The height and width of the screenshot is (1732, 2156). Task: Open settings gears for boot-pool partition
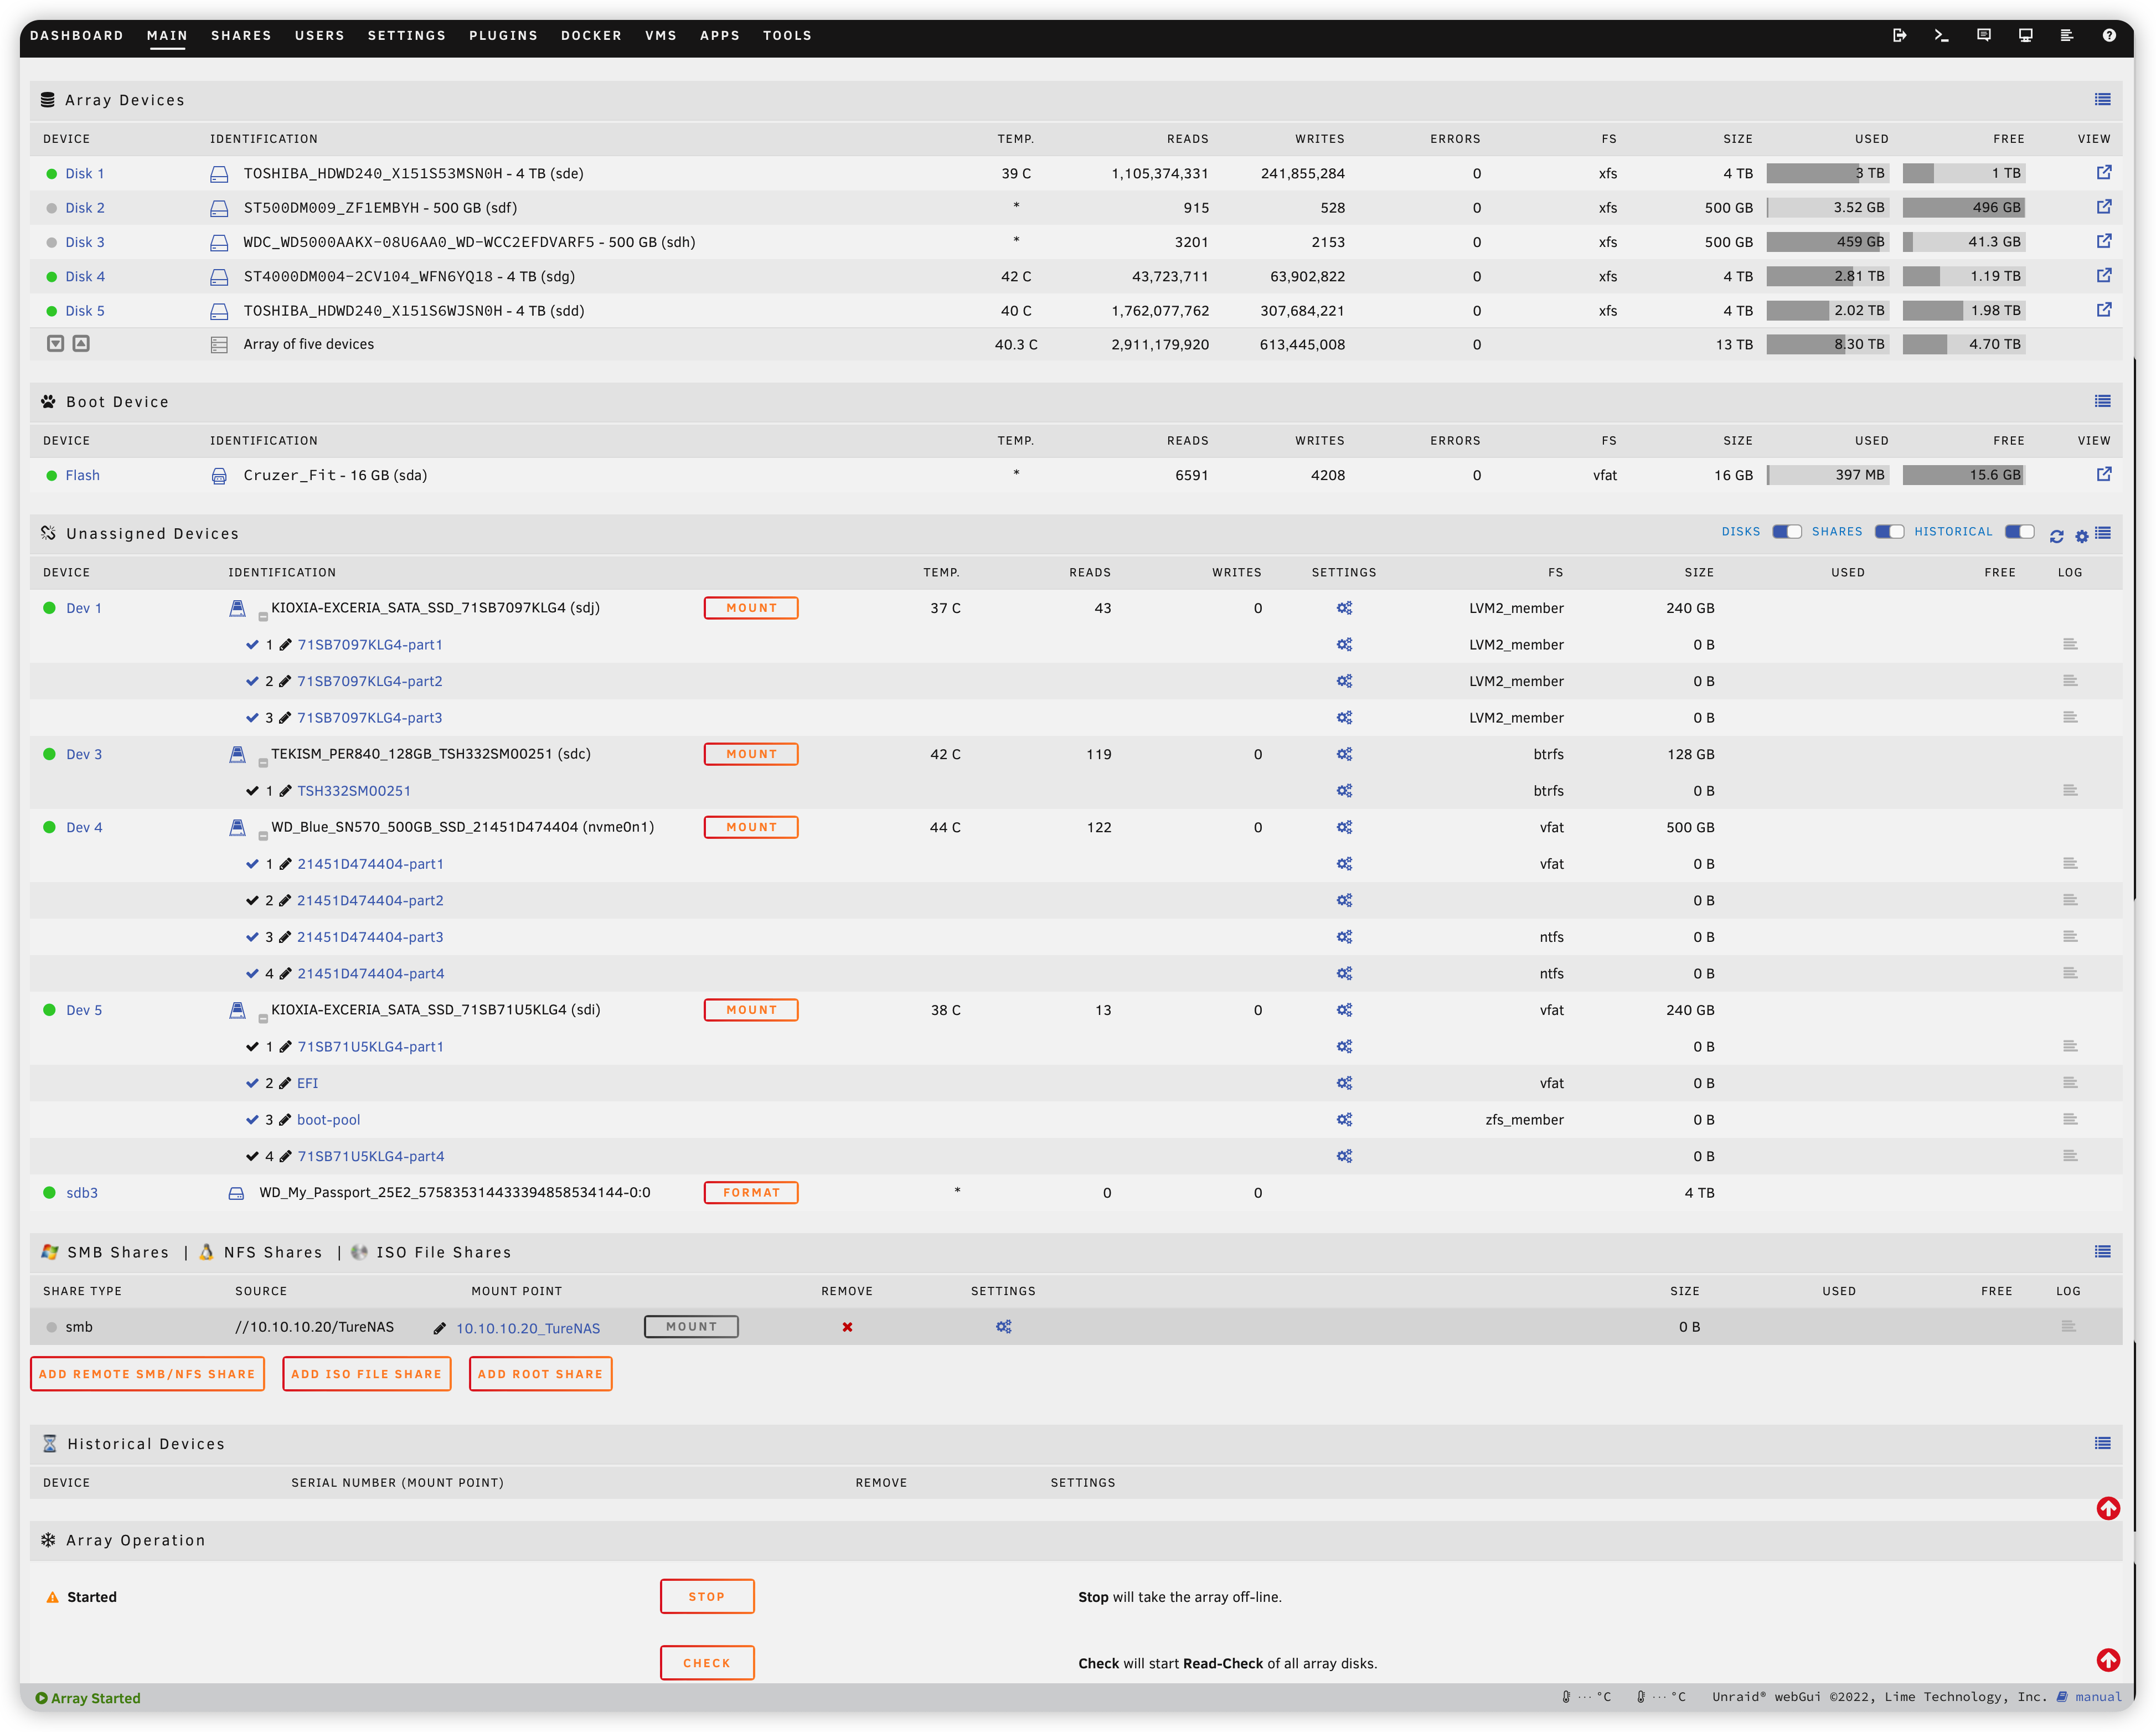point(1344,1119)
